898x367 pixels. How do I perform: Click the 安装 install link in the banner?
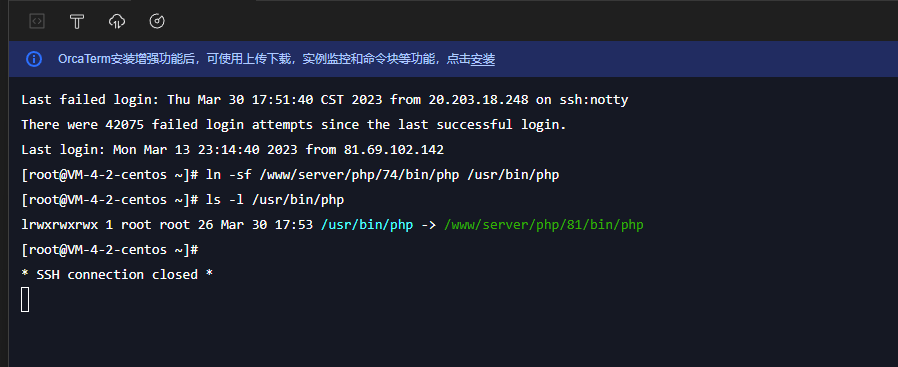click(483, 59)
